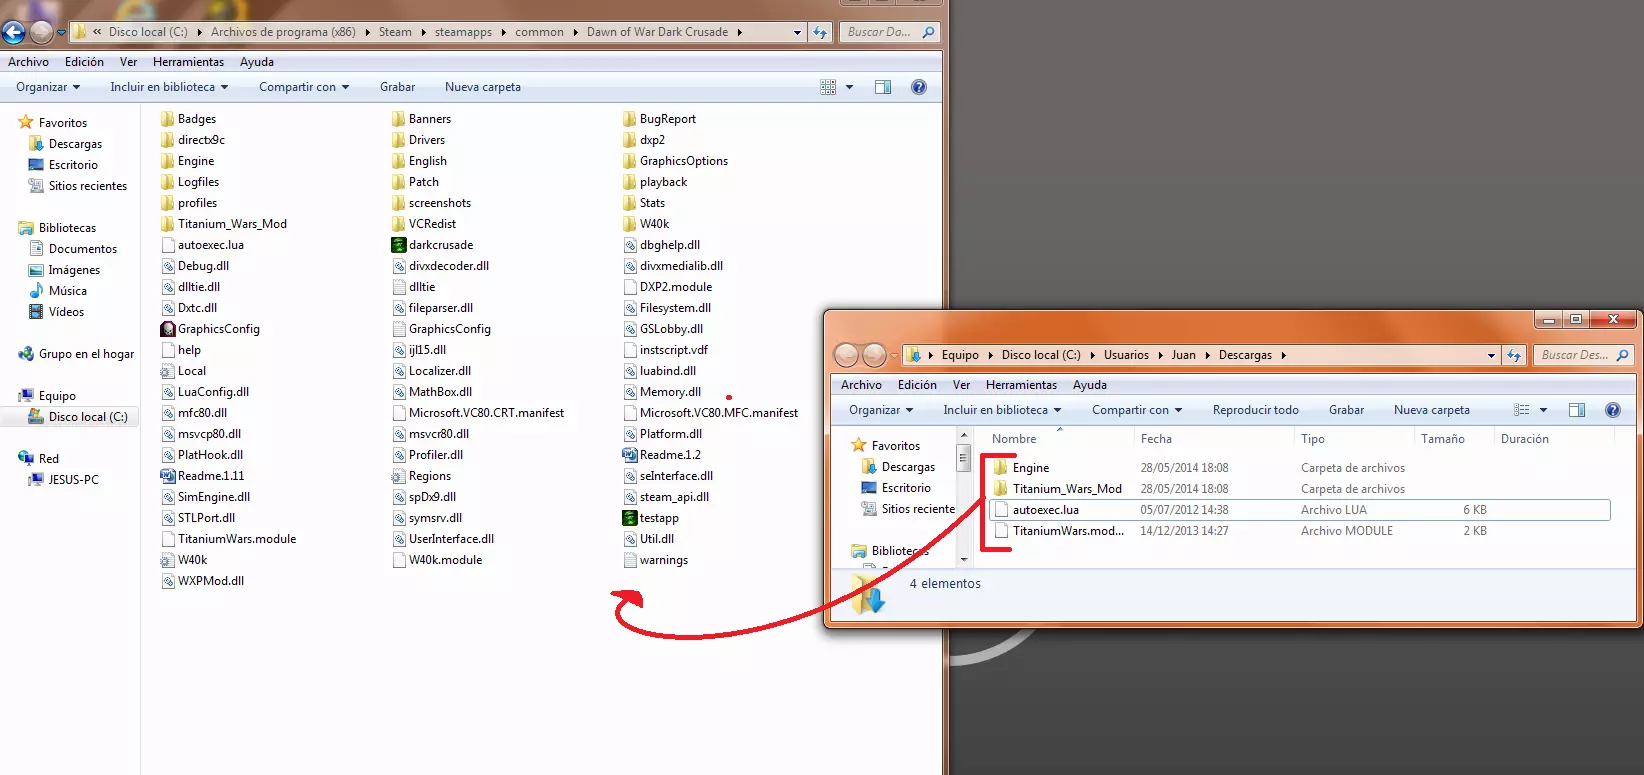Screen dimensions: 1644x775
Task: Click Nueva carpeta in Dark Crusade window
Action: tap(483, 87)
